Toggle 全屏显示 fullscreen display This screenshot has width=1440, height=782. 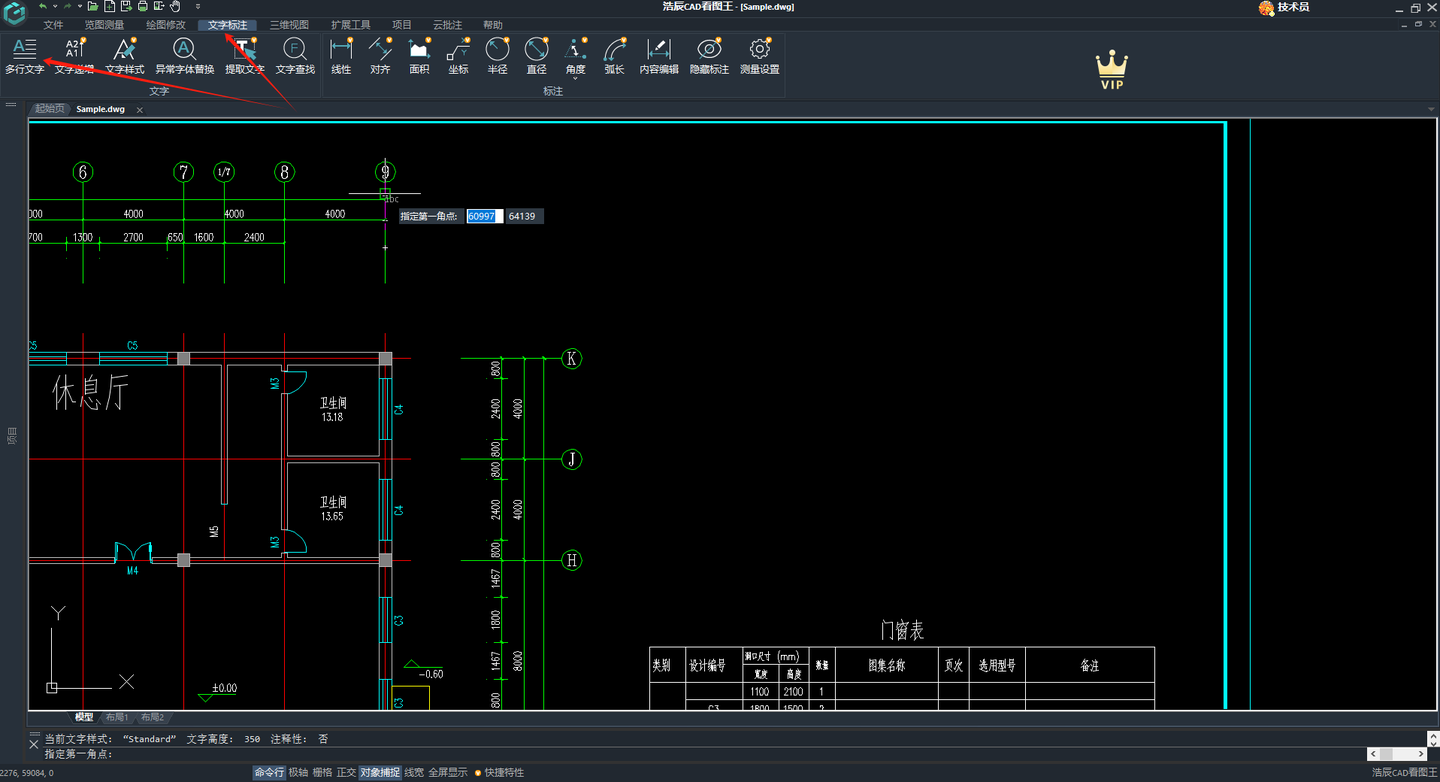pos(448,772)
